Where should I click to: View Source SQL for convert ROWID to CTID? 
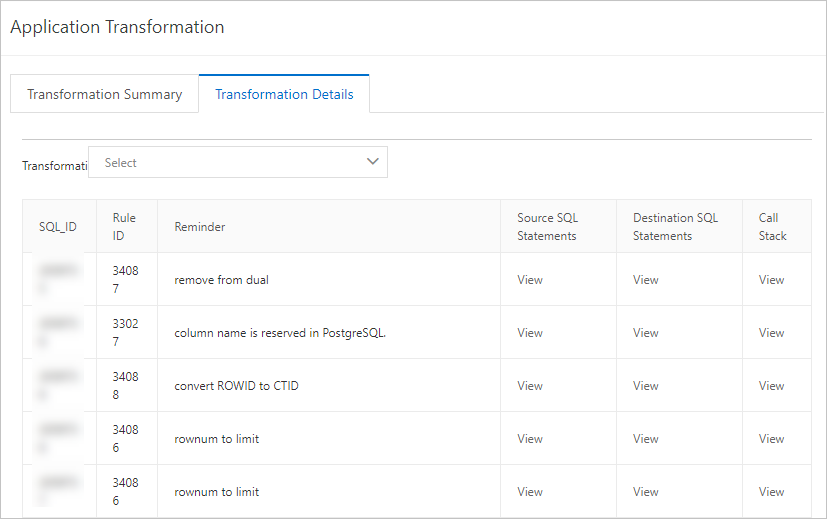530,386
